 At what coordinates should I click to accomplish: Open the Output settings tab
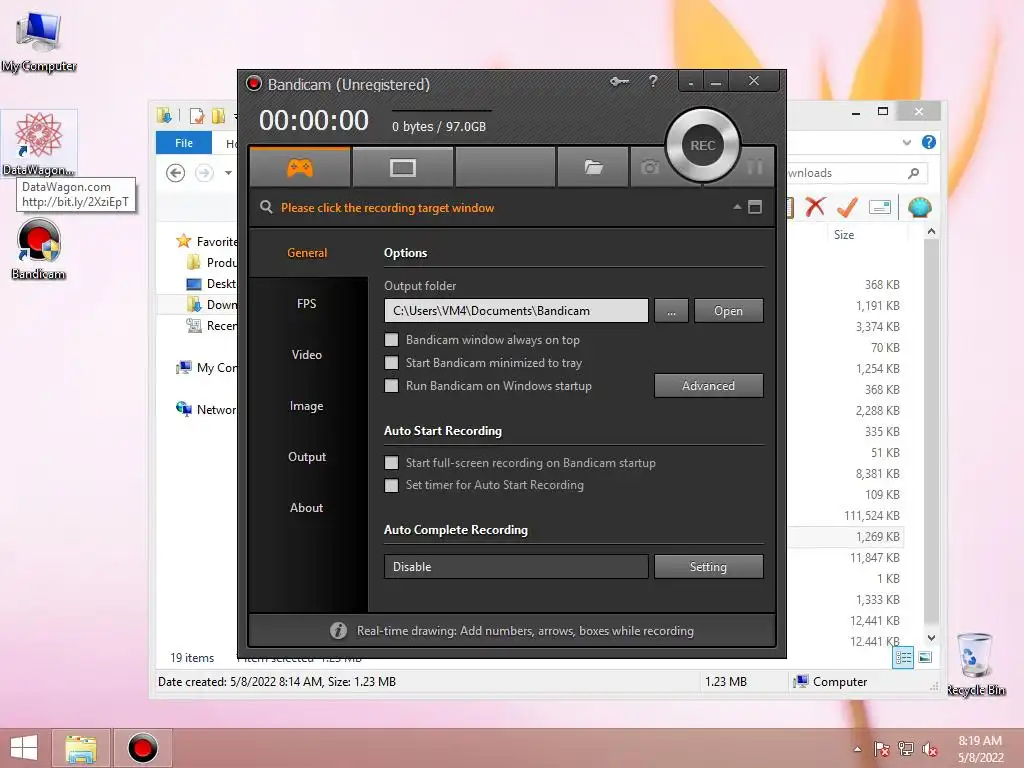307,456
